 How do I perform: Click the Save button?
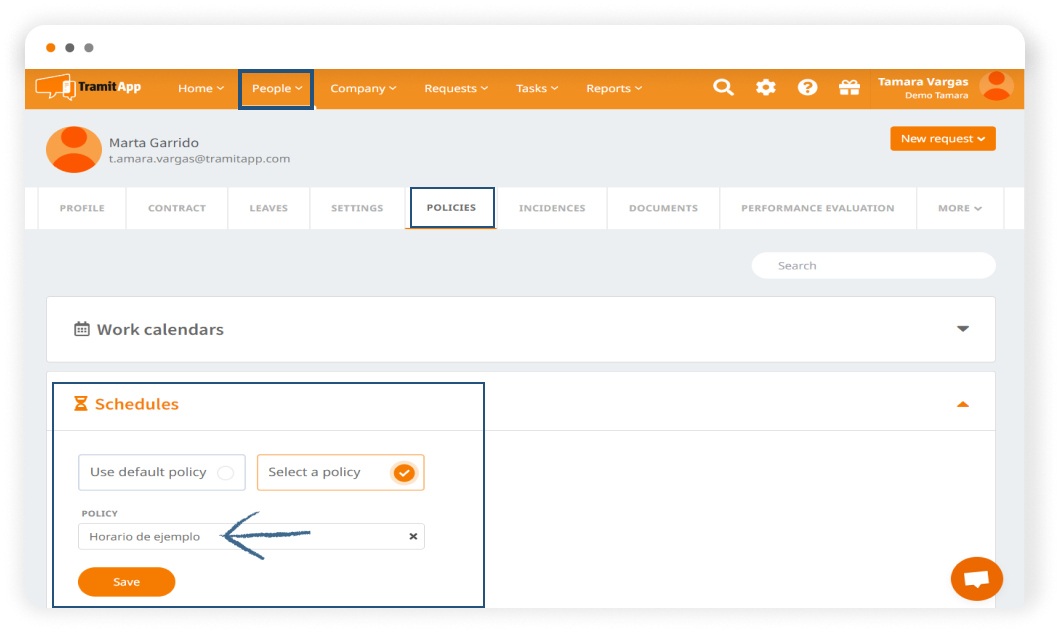click(x=126, y=582)
